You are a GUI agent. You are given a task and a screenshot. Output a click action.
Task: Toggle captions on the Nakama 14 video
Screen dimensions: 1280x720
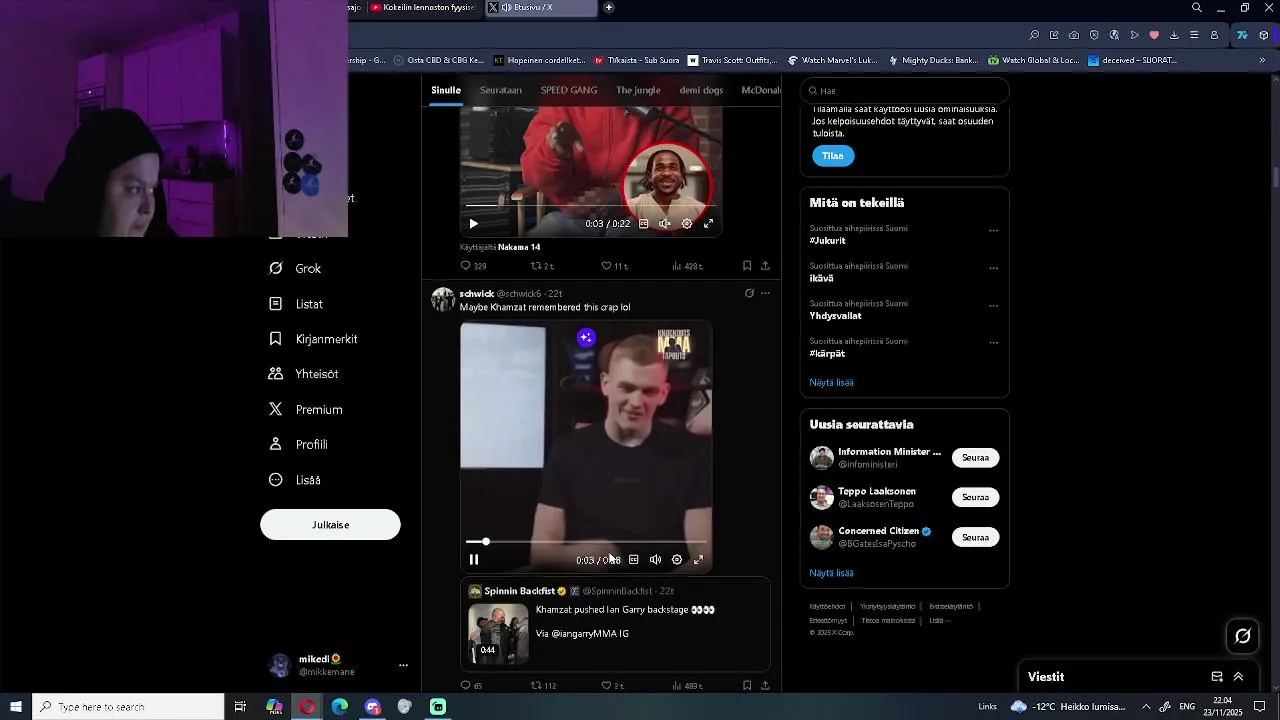point(643,224)
